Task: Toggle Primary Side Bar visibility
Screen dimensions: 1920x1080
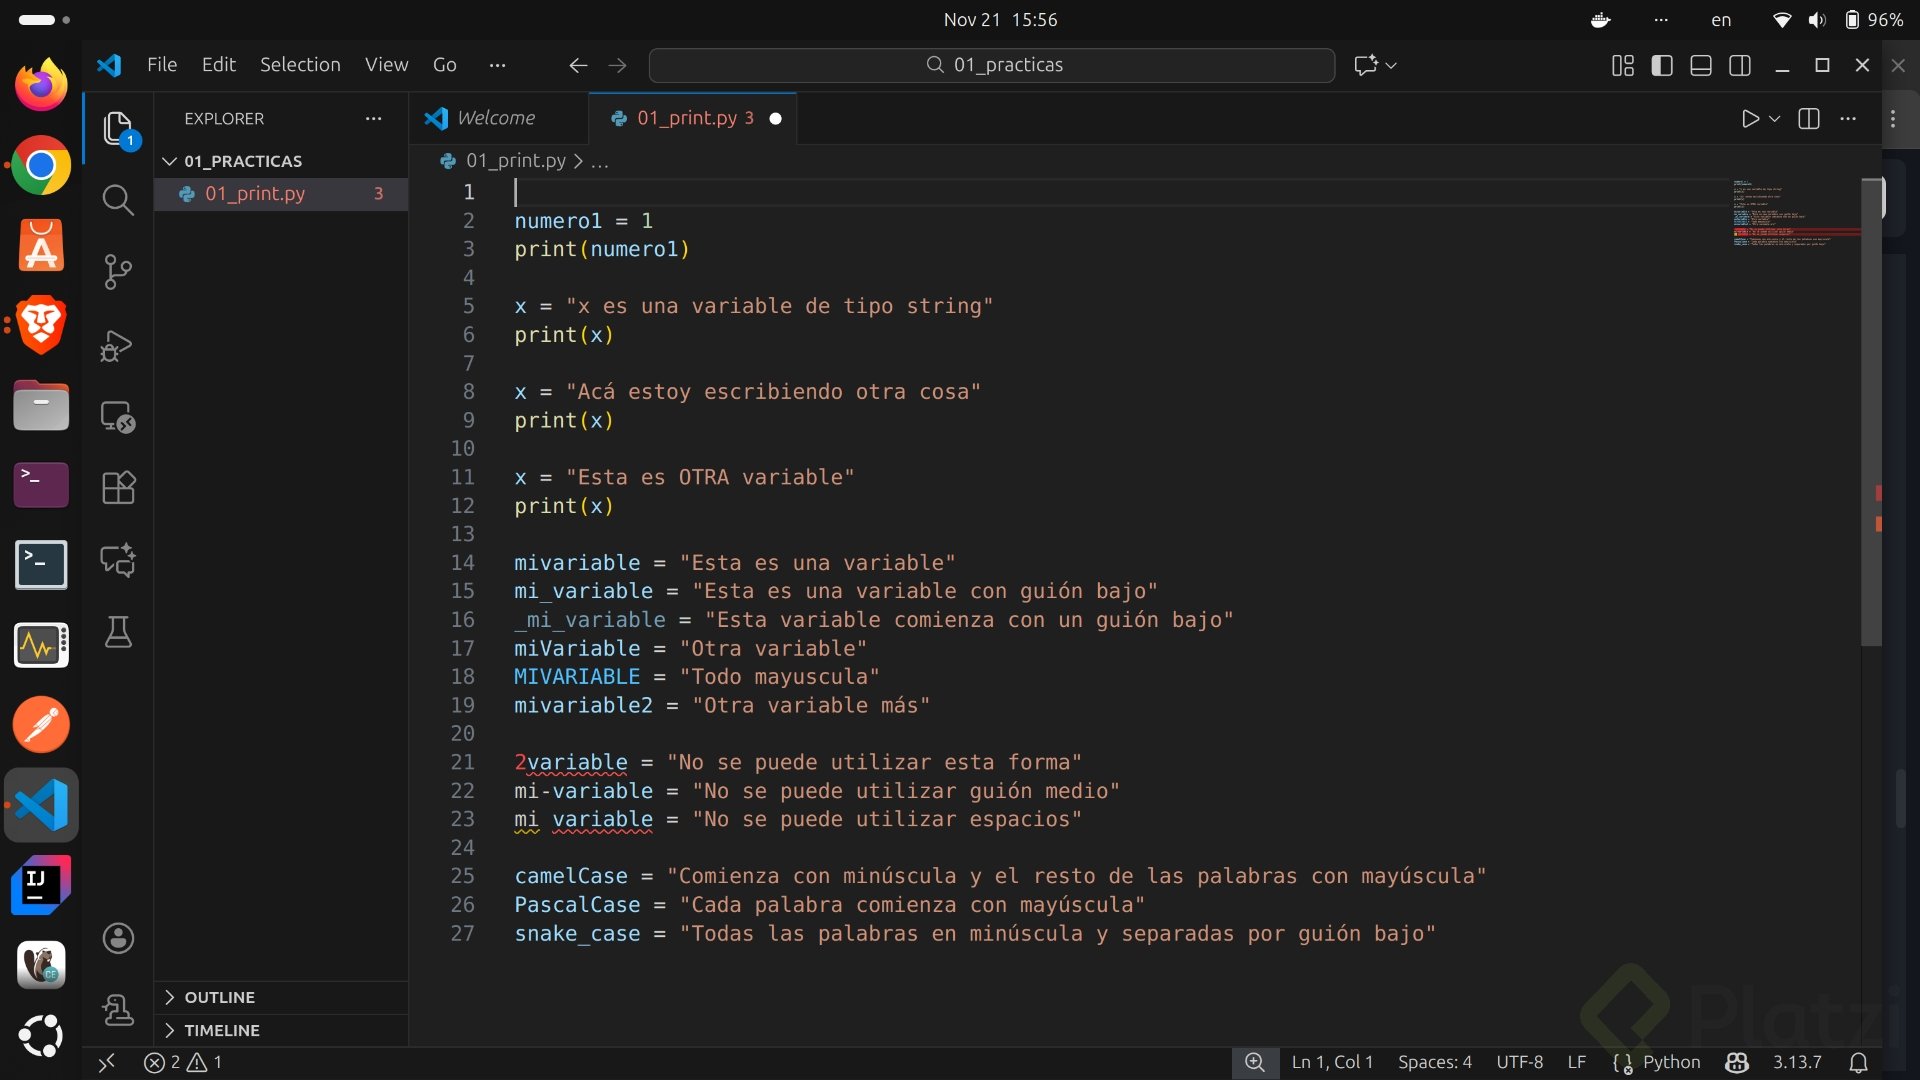Action: tap(1662, 65)
